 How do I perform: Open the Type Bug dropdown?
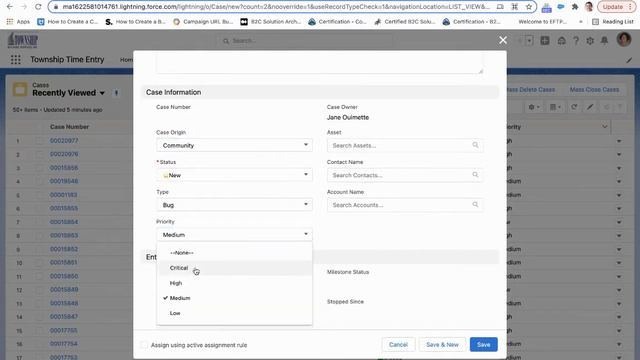click(x=234, y=205)
